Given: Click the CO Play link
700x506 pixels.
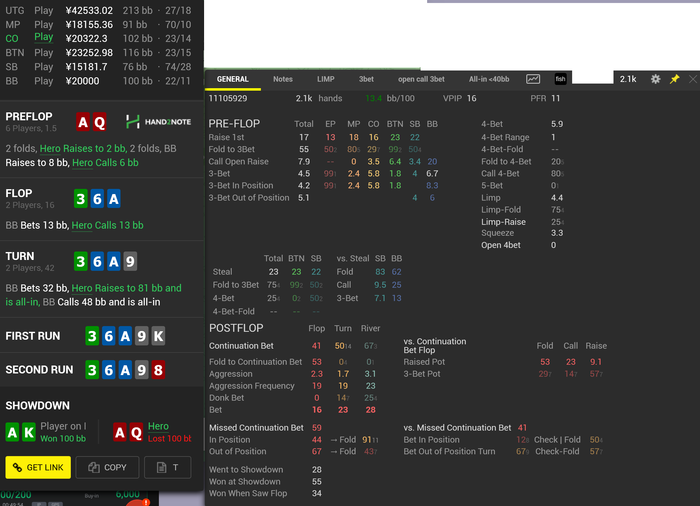Looking at the screenshot, I should pos(44,37).
